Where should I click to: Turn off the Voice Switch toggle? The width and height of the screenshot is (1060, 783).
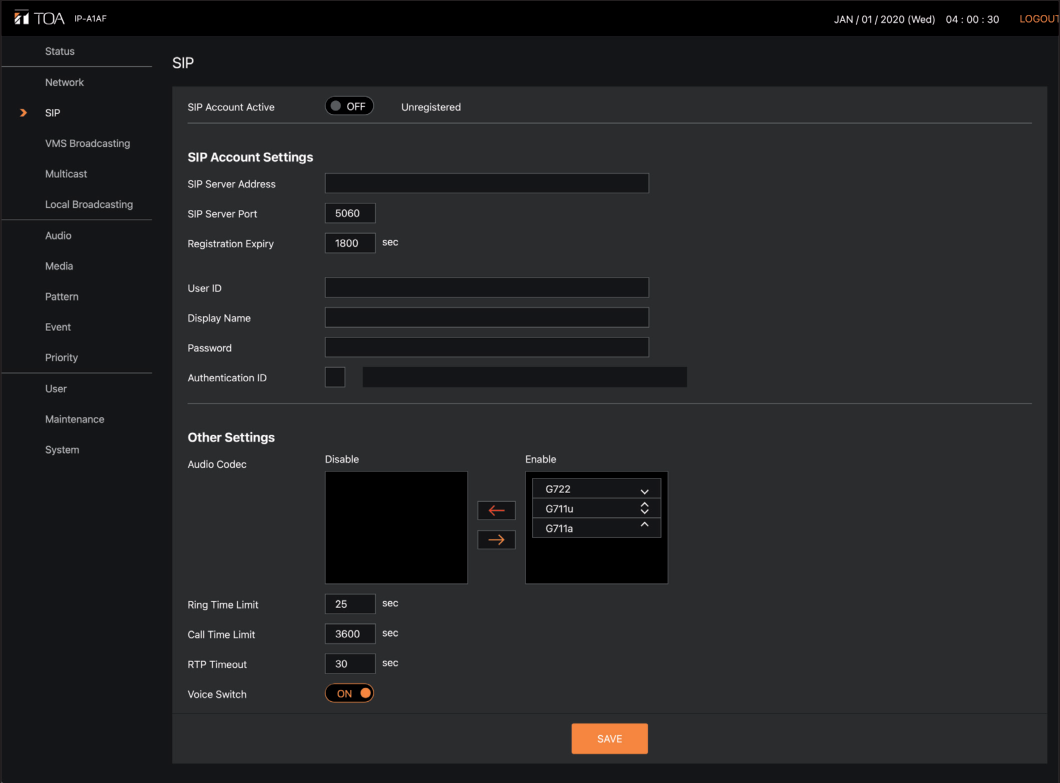click(349, 694)
